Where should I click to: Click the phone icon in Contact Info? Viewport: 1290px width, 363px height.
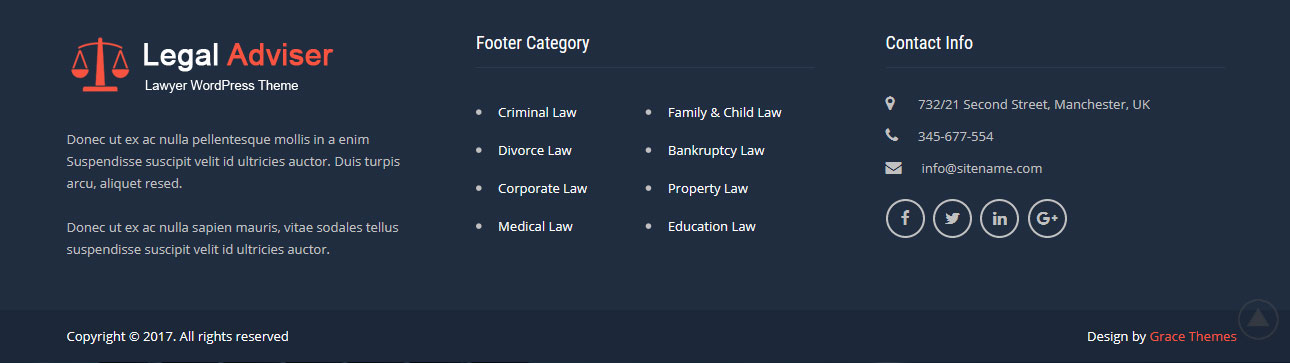point(891,135)
